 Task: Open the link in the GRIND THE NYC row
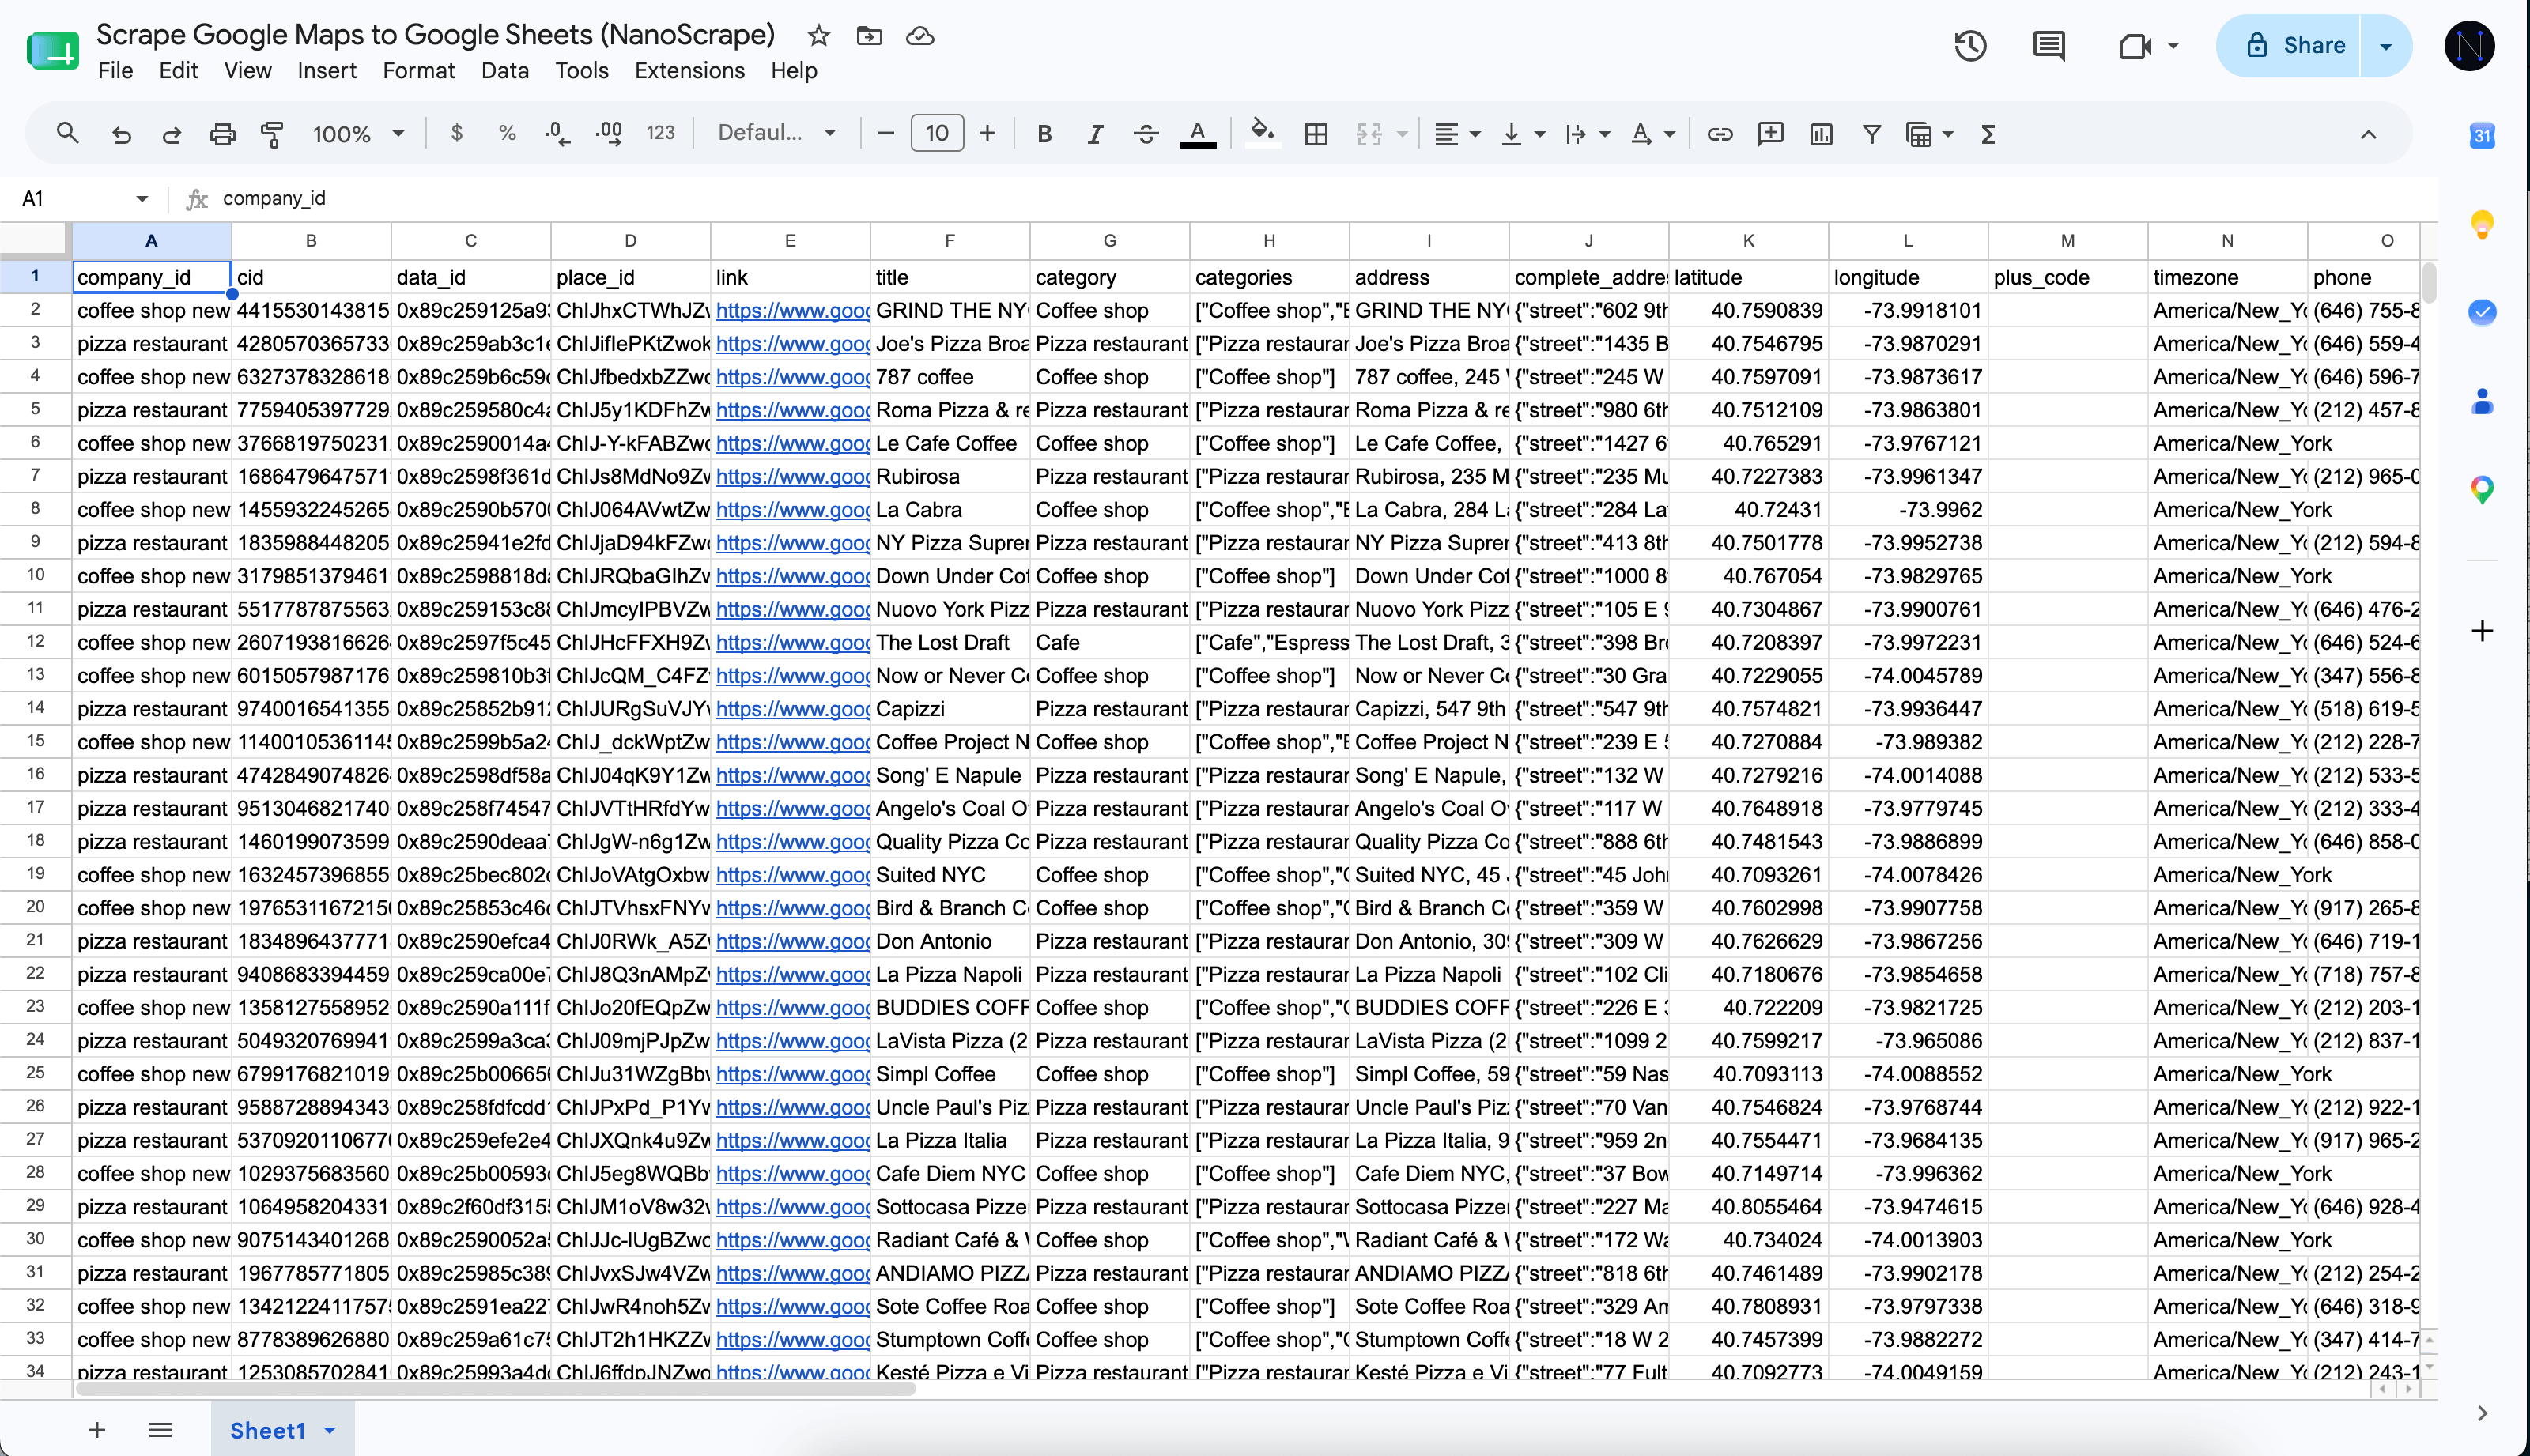792,311
